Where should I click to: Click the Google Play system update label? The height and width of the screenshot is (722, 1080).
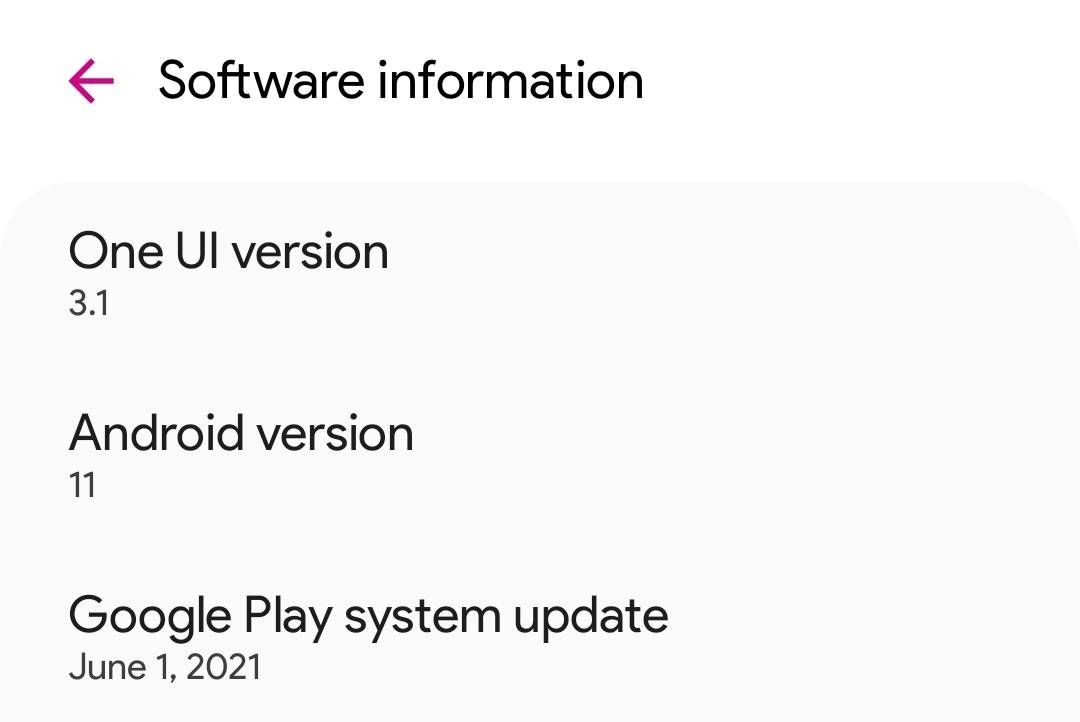coord(368,616)
